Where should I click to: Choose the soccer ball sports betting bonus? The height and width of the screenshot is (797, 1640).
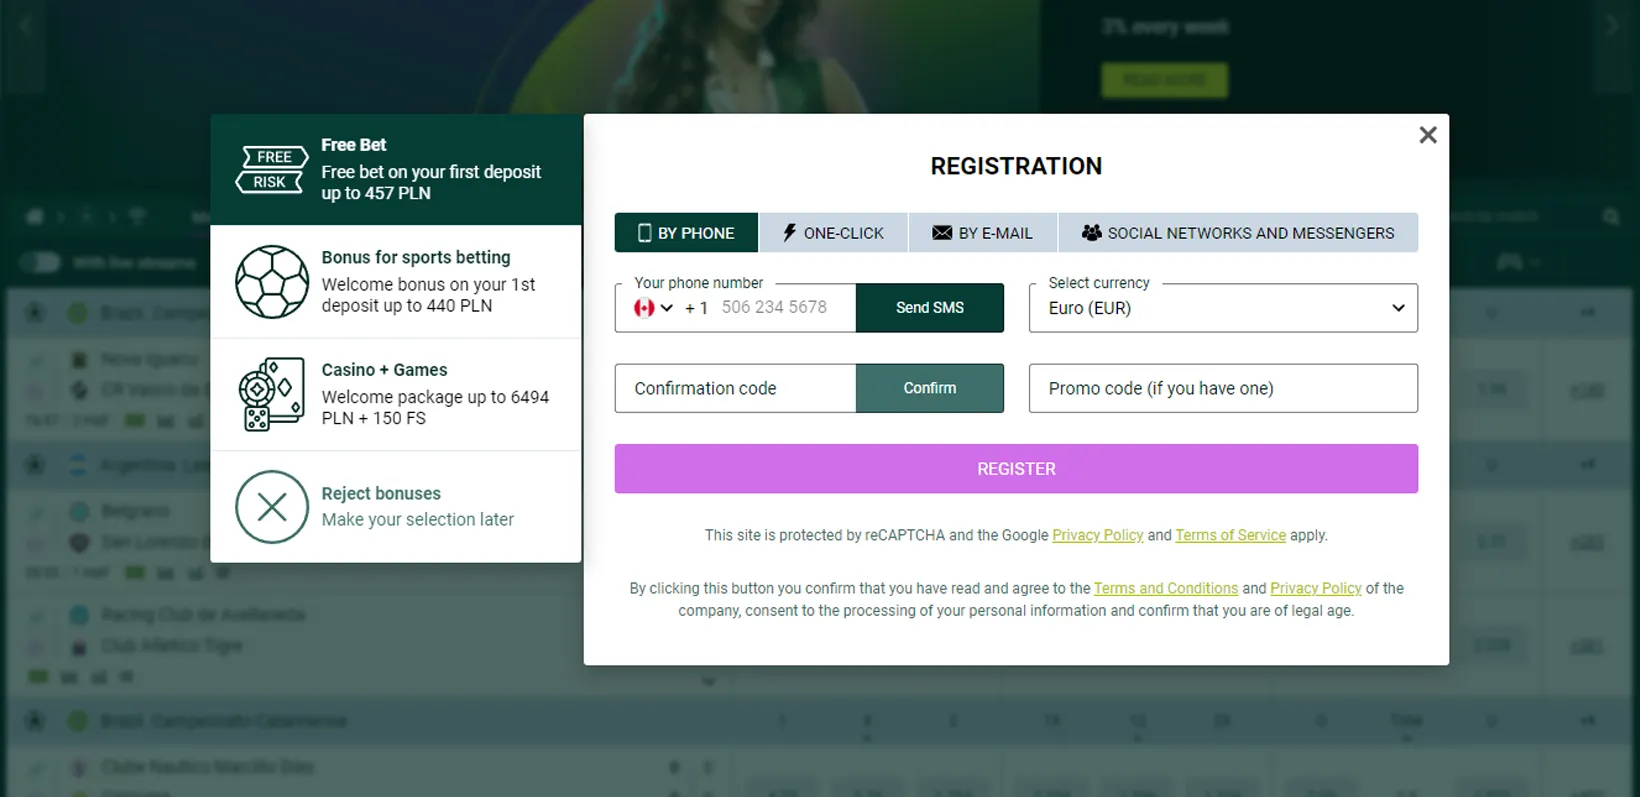271,282
